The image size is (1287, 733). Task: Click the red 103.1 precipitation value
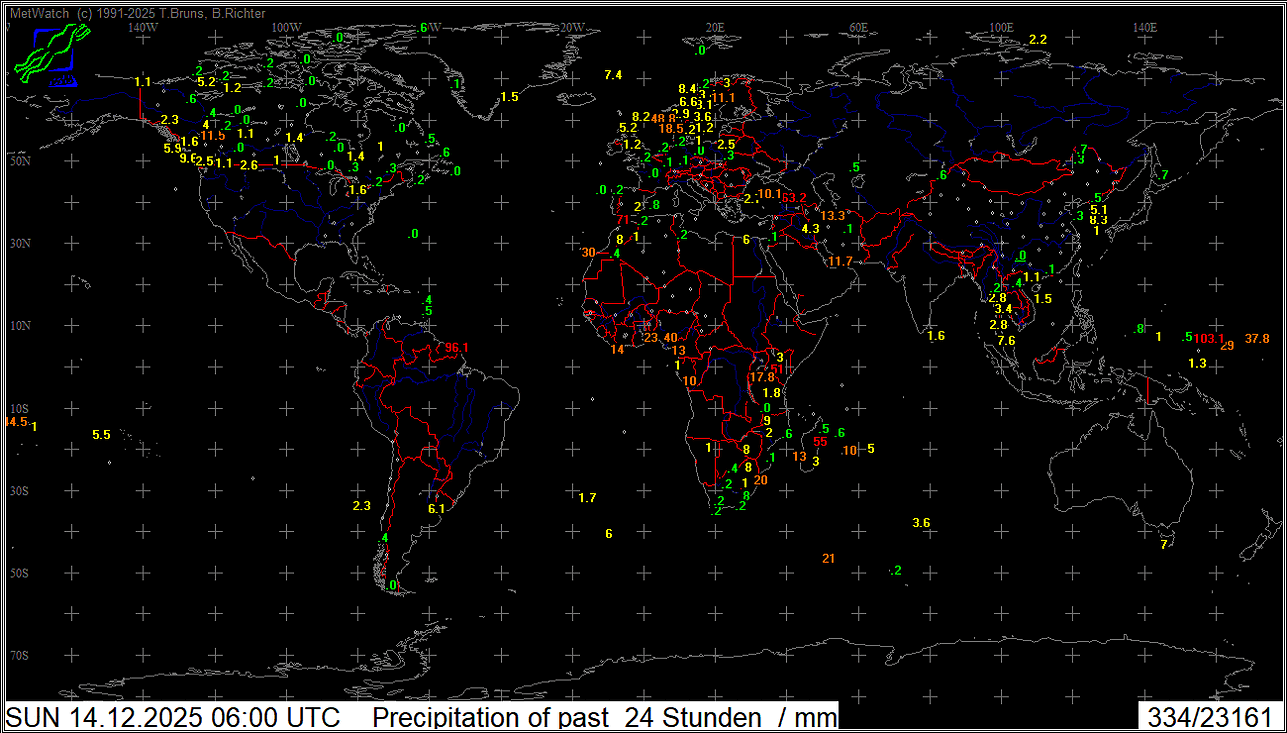tap(1208, 340)
